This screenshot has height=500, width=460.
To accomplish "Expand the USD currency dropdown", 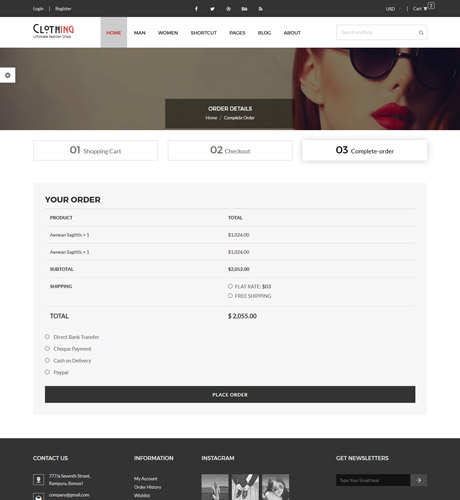I will point(393,9).
